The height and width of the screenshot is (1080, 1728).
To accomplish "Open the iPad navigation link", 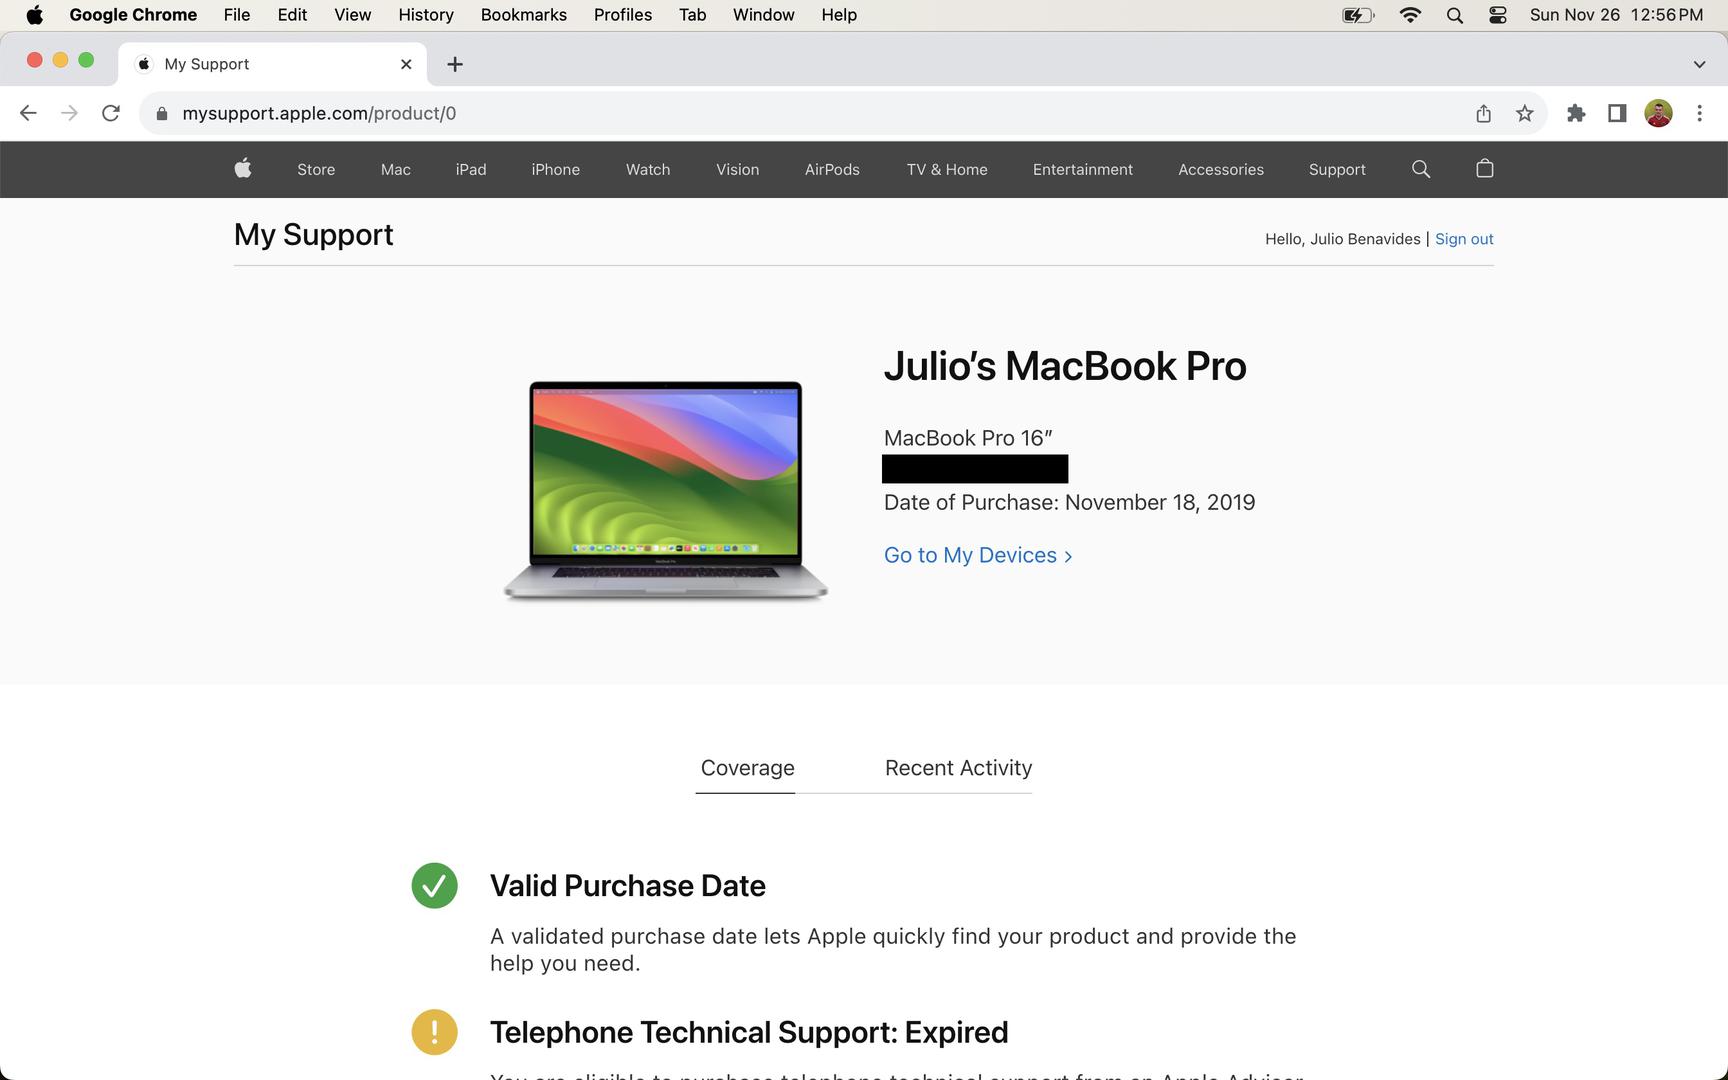I will 471,170.
